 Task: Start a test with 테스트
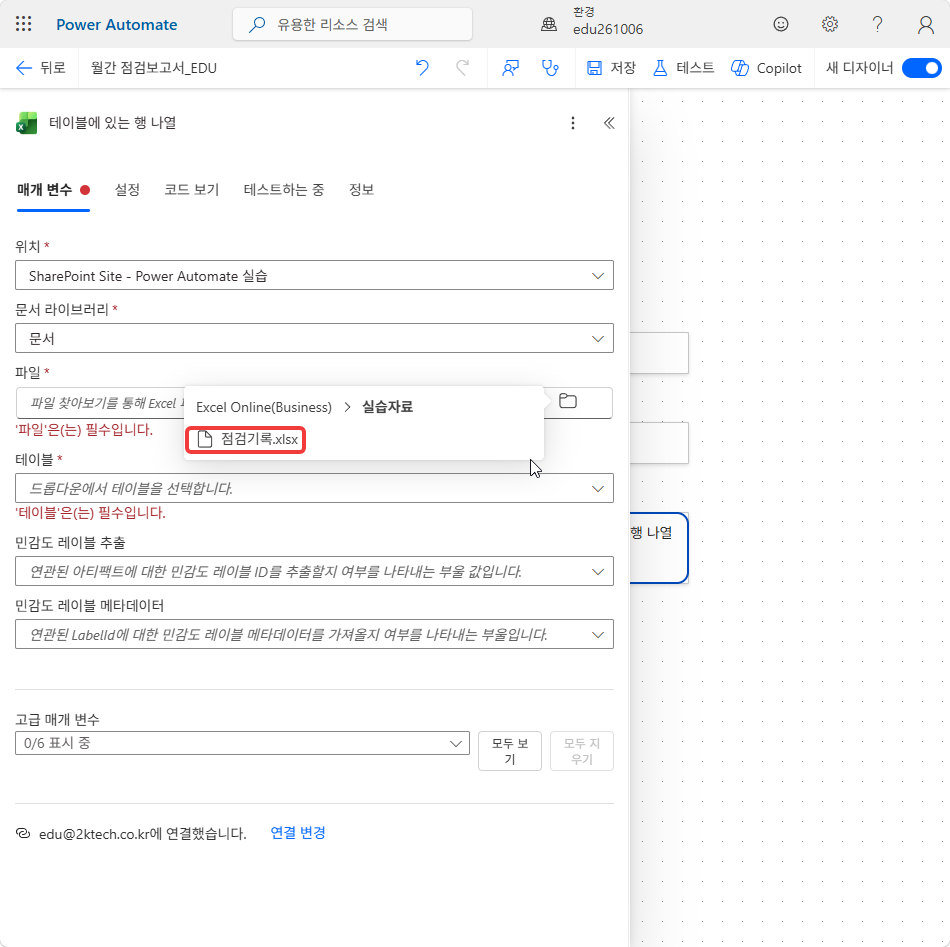683,68
